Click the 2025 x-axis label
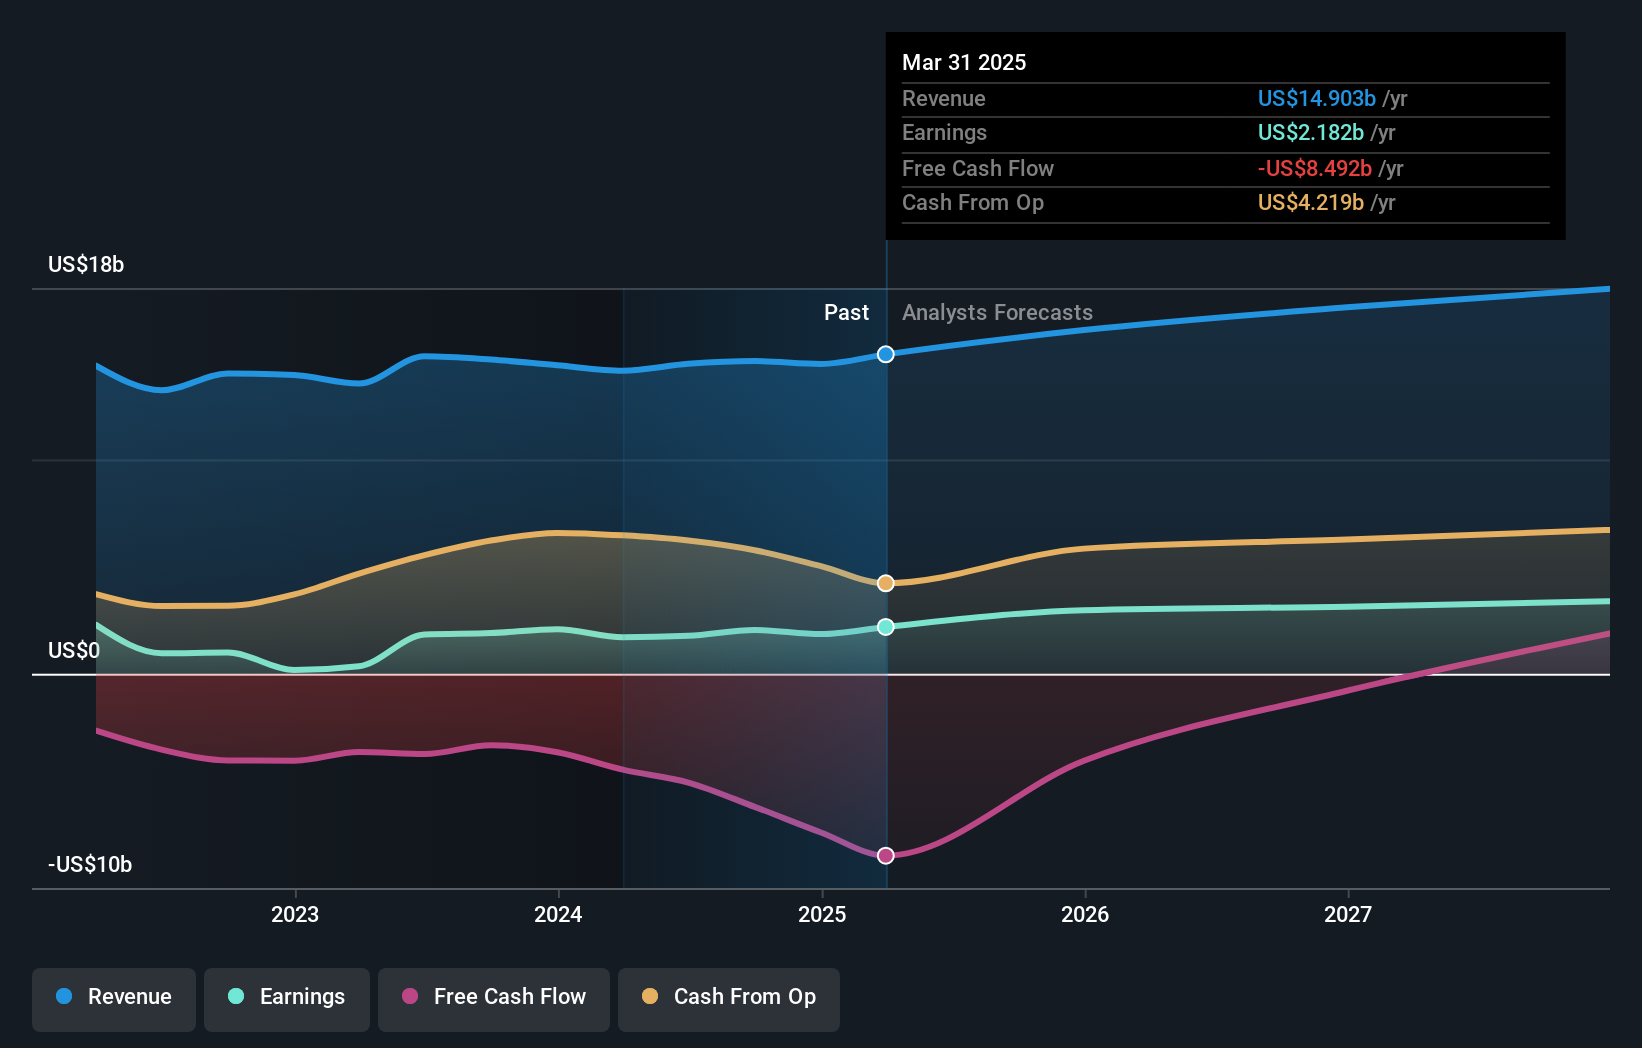Viewport: 1642px width, 1048px height. (822, 914)
